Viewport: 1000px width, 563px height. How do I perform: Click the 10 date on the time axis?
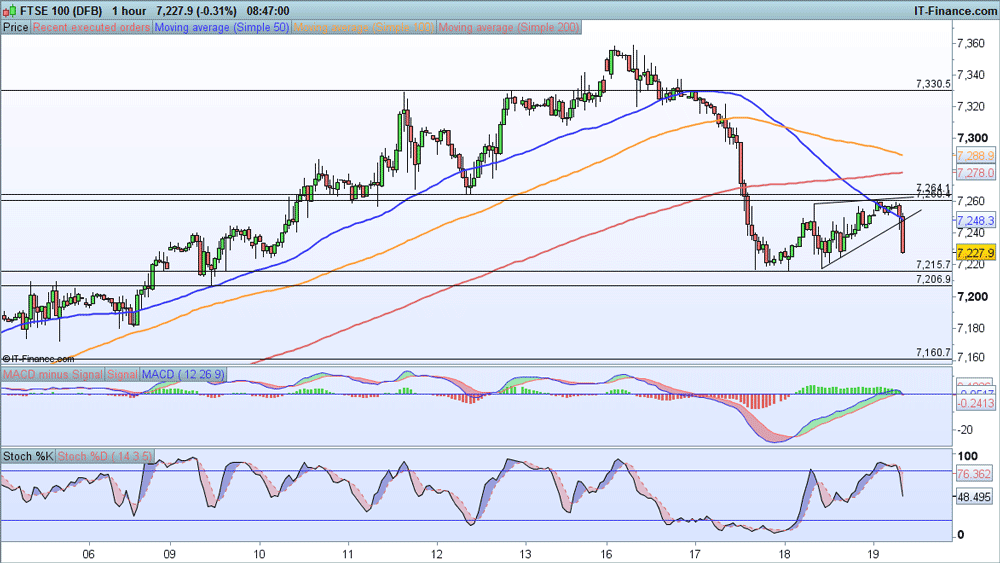(x=259, y=554)
